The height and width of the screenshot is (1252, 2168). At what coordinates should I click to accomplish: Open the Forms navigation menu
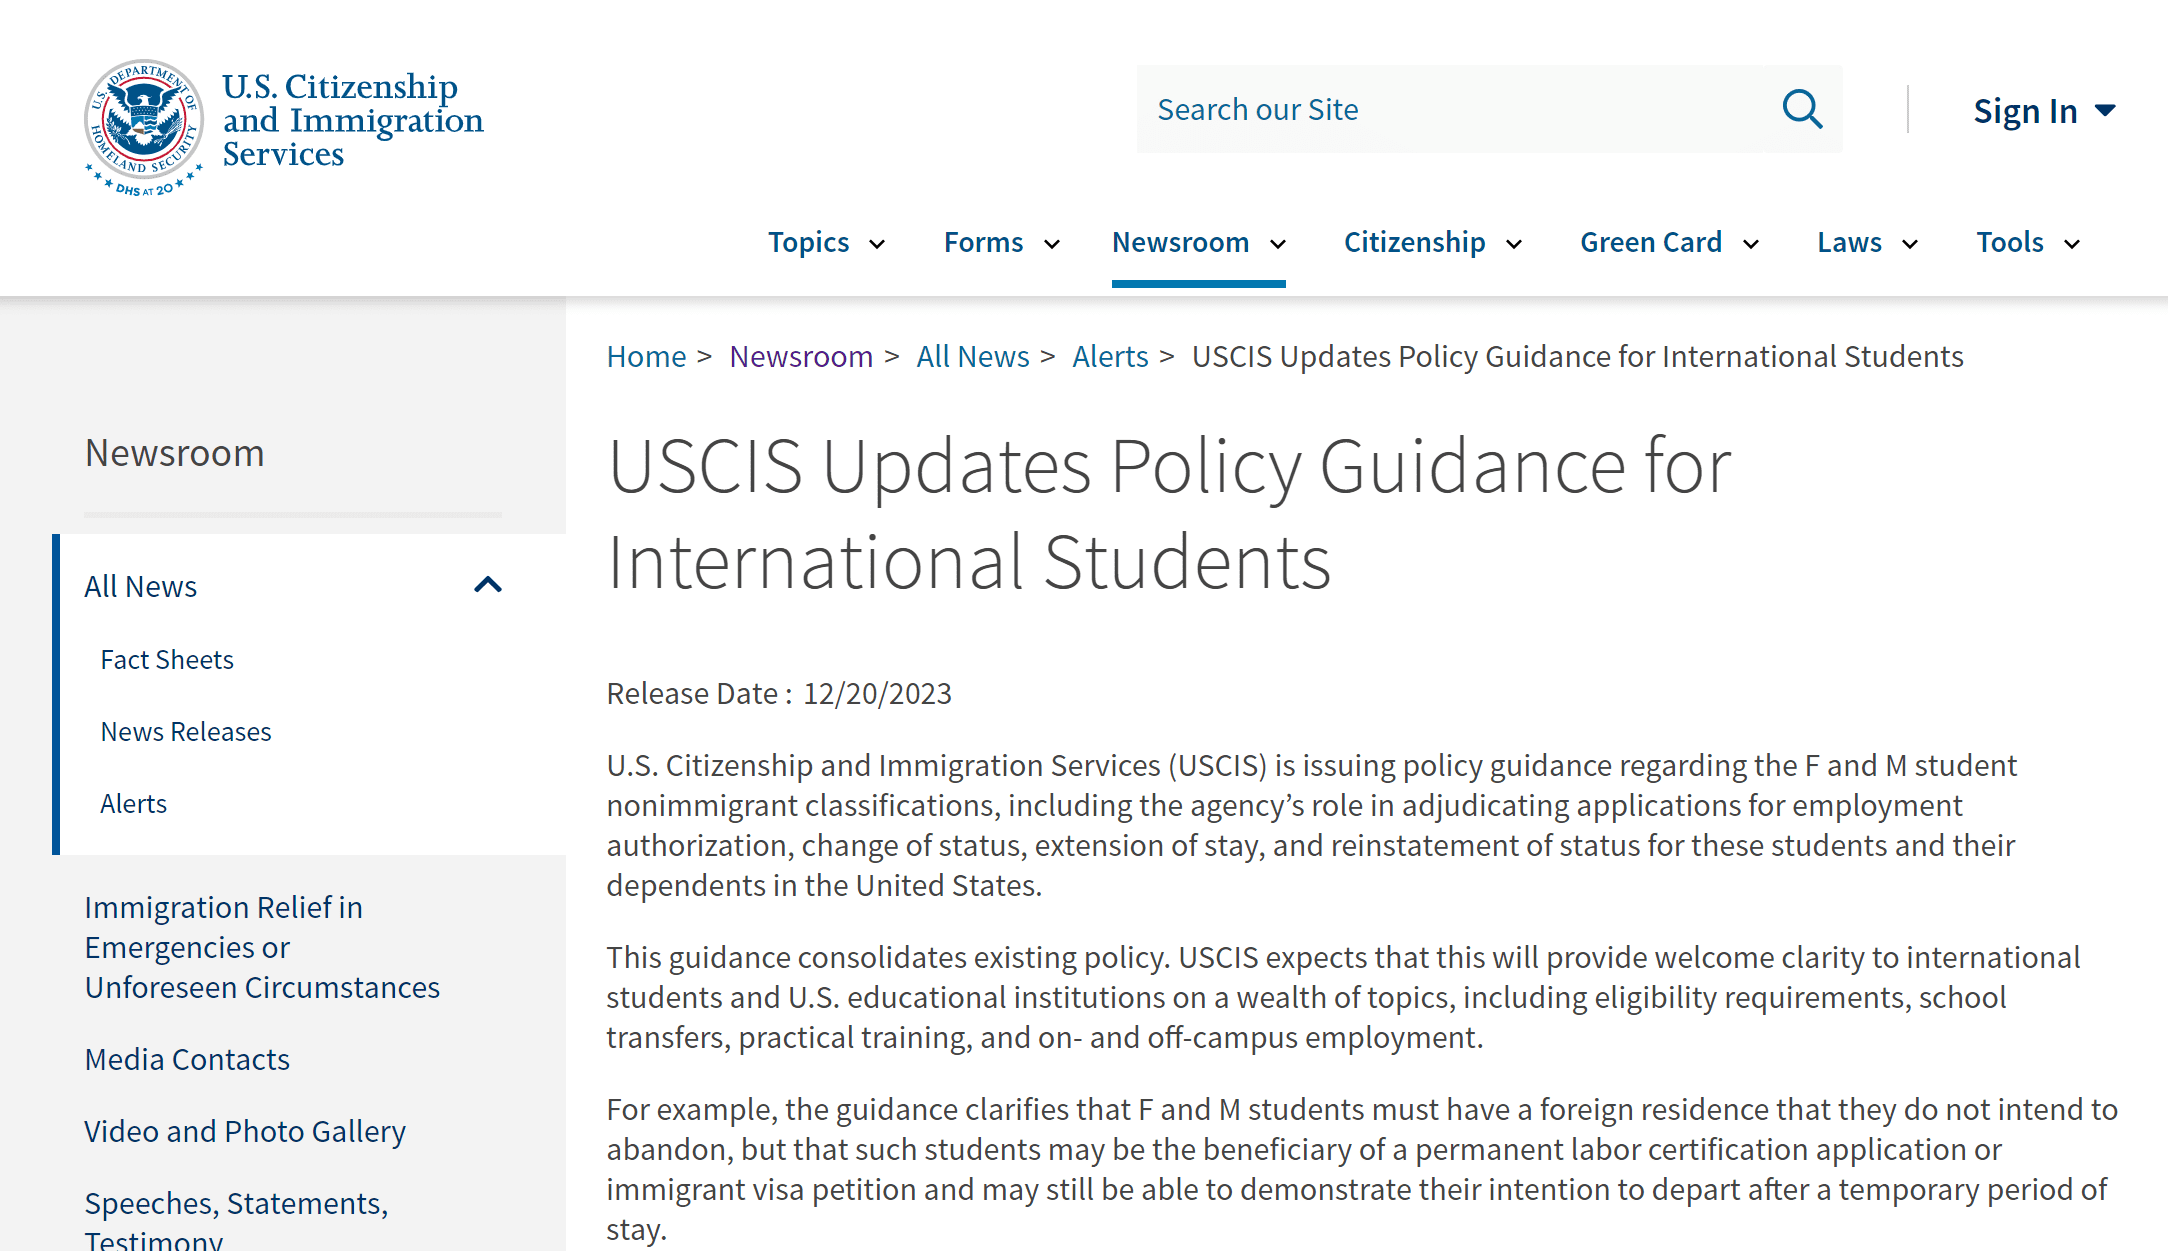983,242
